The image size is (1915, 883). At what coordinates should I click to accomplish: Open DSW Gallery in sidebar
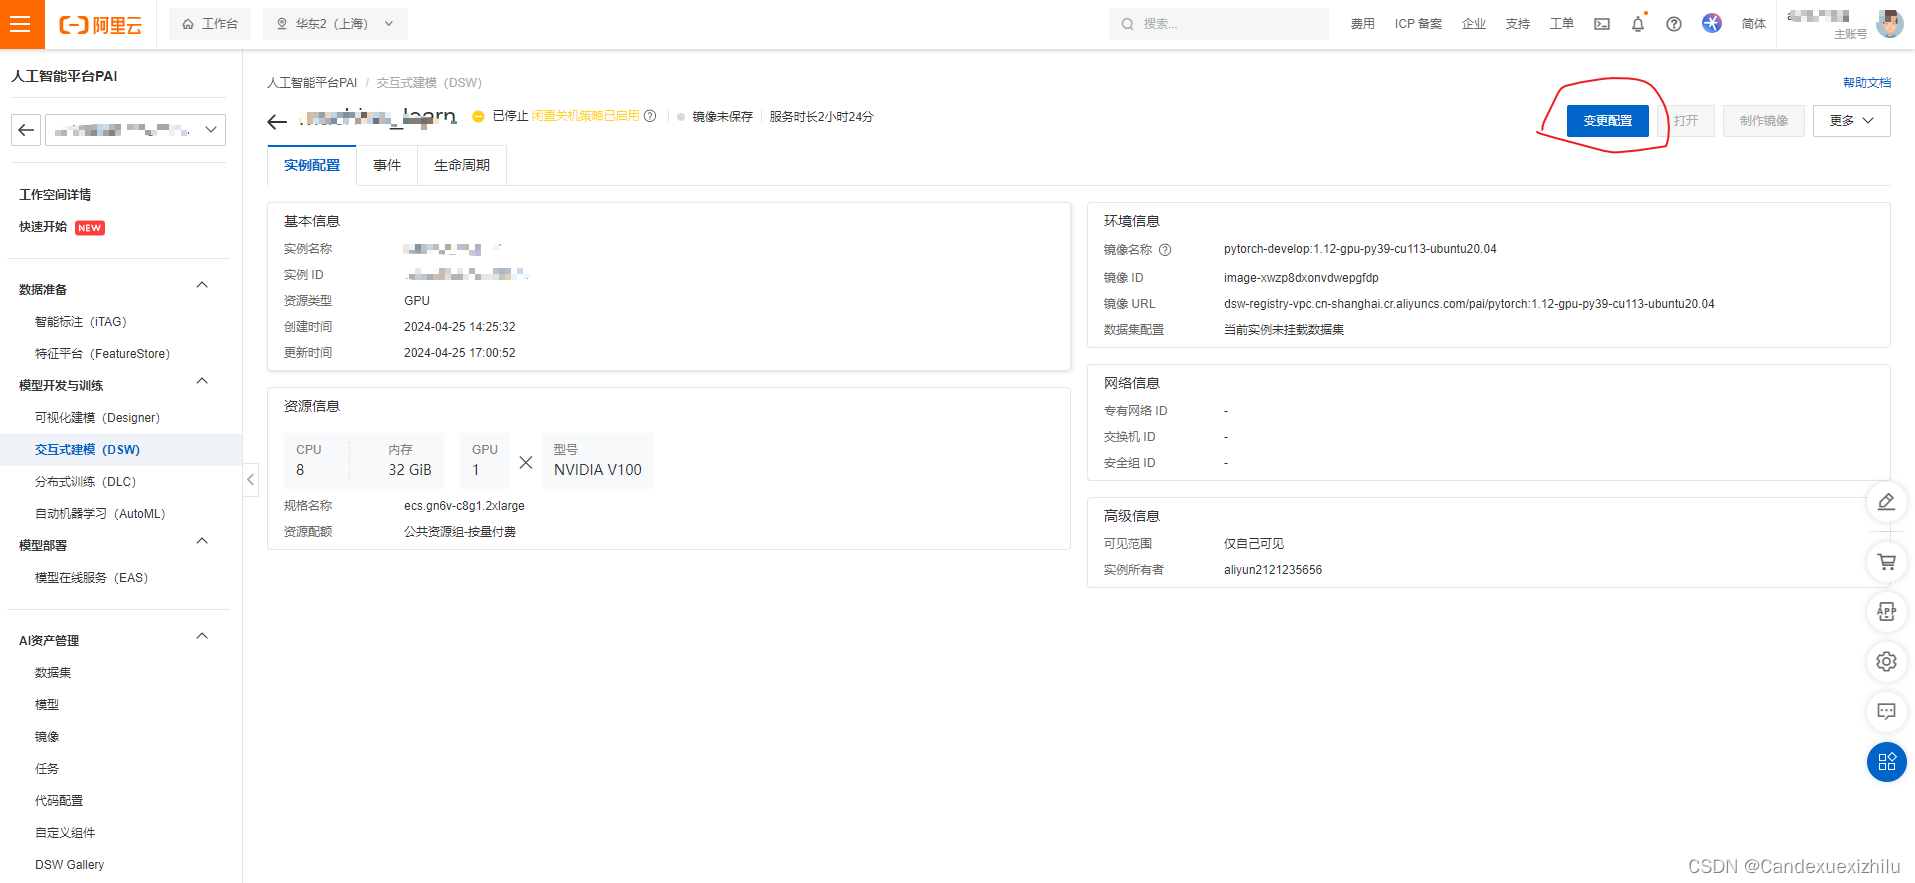pyautogui.click(x=69, y=865)
